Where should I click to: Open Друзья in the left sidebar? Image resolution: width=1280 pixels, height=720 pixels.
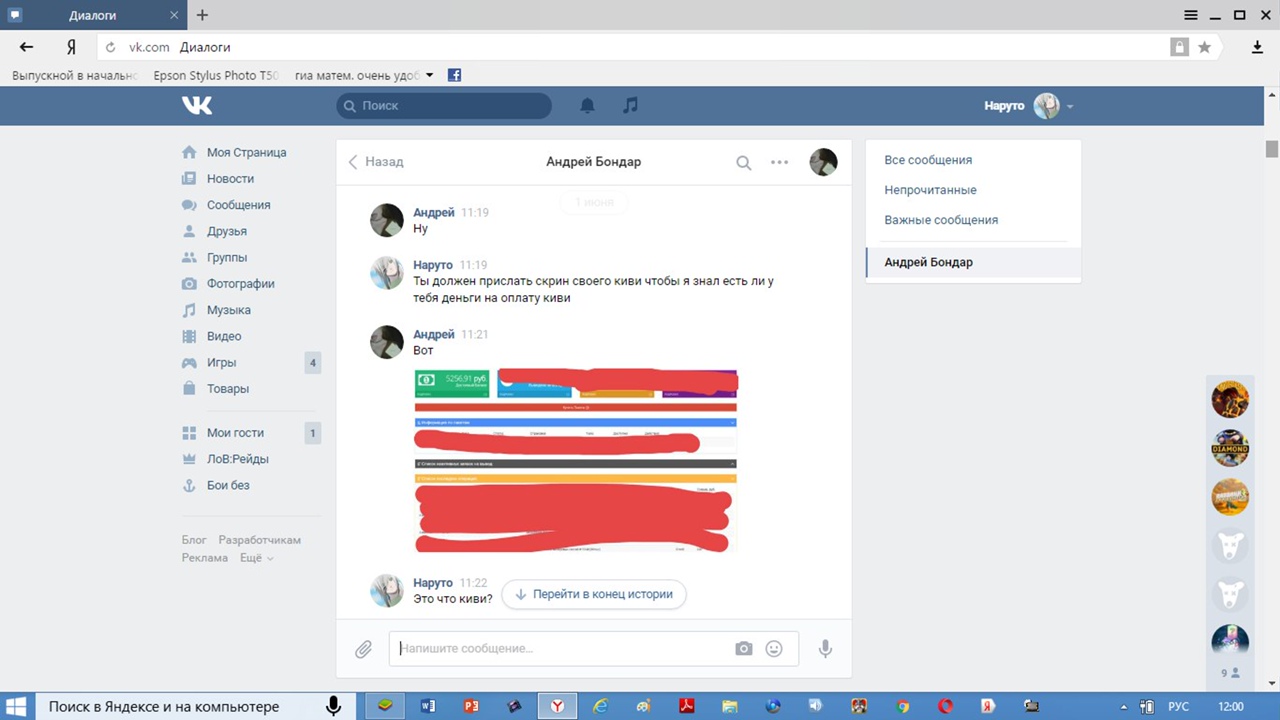tap(226, 231)
